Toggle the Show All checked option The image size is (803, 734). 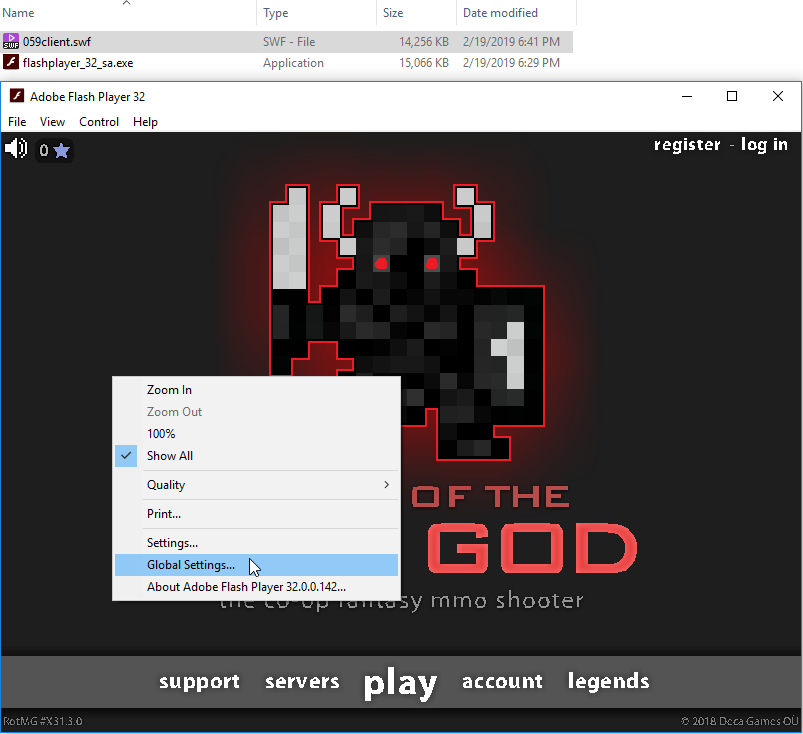click(x=256, y=456)
